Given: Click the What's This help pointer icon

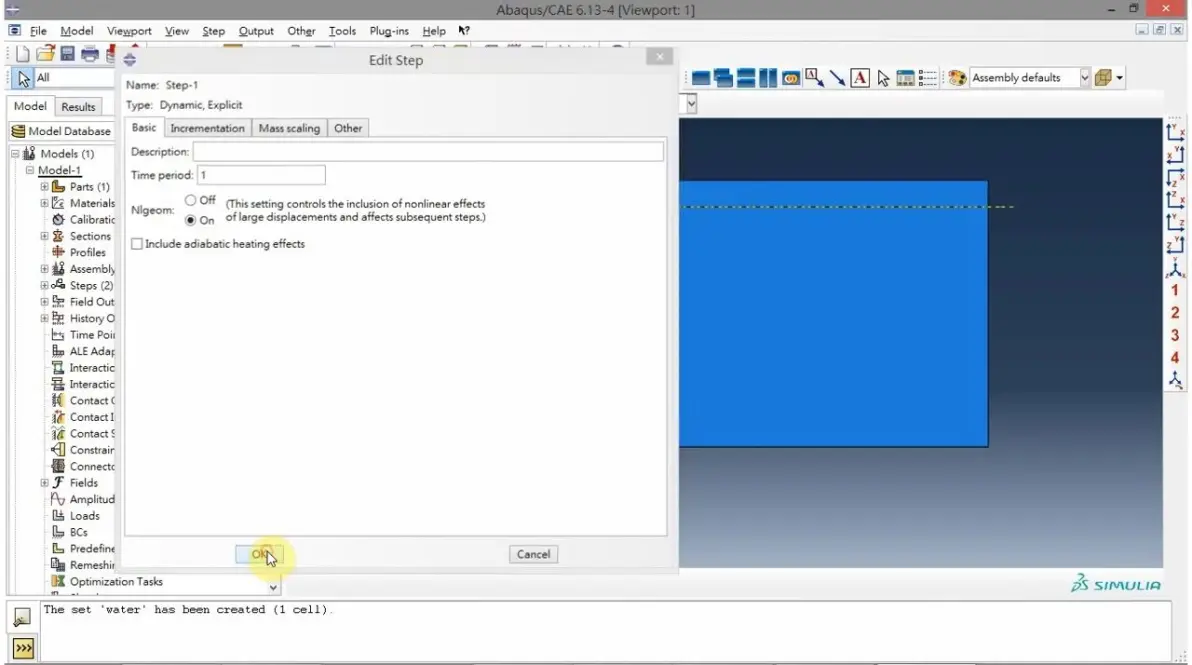Looking at the screenshot, I should click(464, 30).
